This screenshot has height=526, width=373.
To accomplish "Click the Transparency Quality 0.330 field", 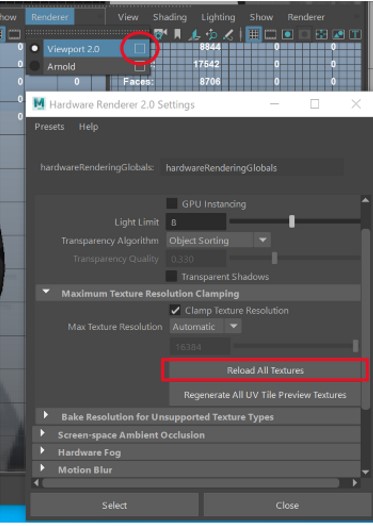I will coord(196,259).
